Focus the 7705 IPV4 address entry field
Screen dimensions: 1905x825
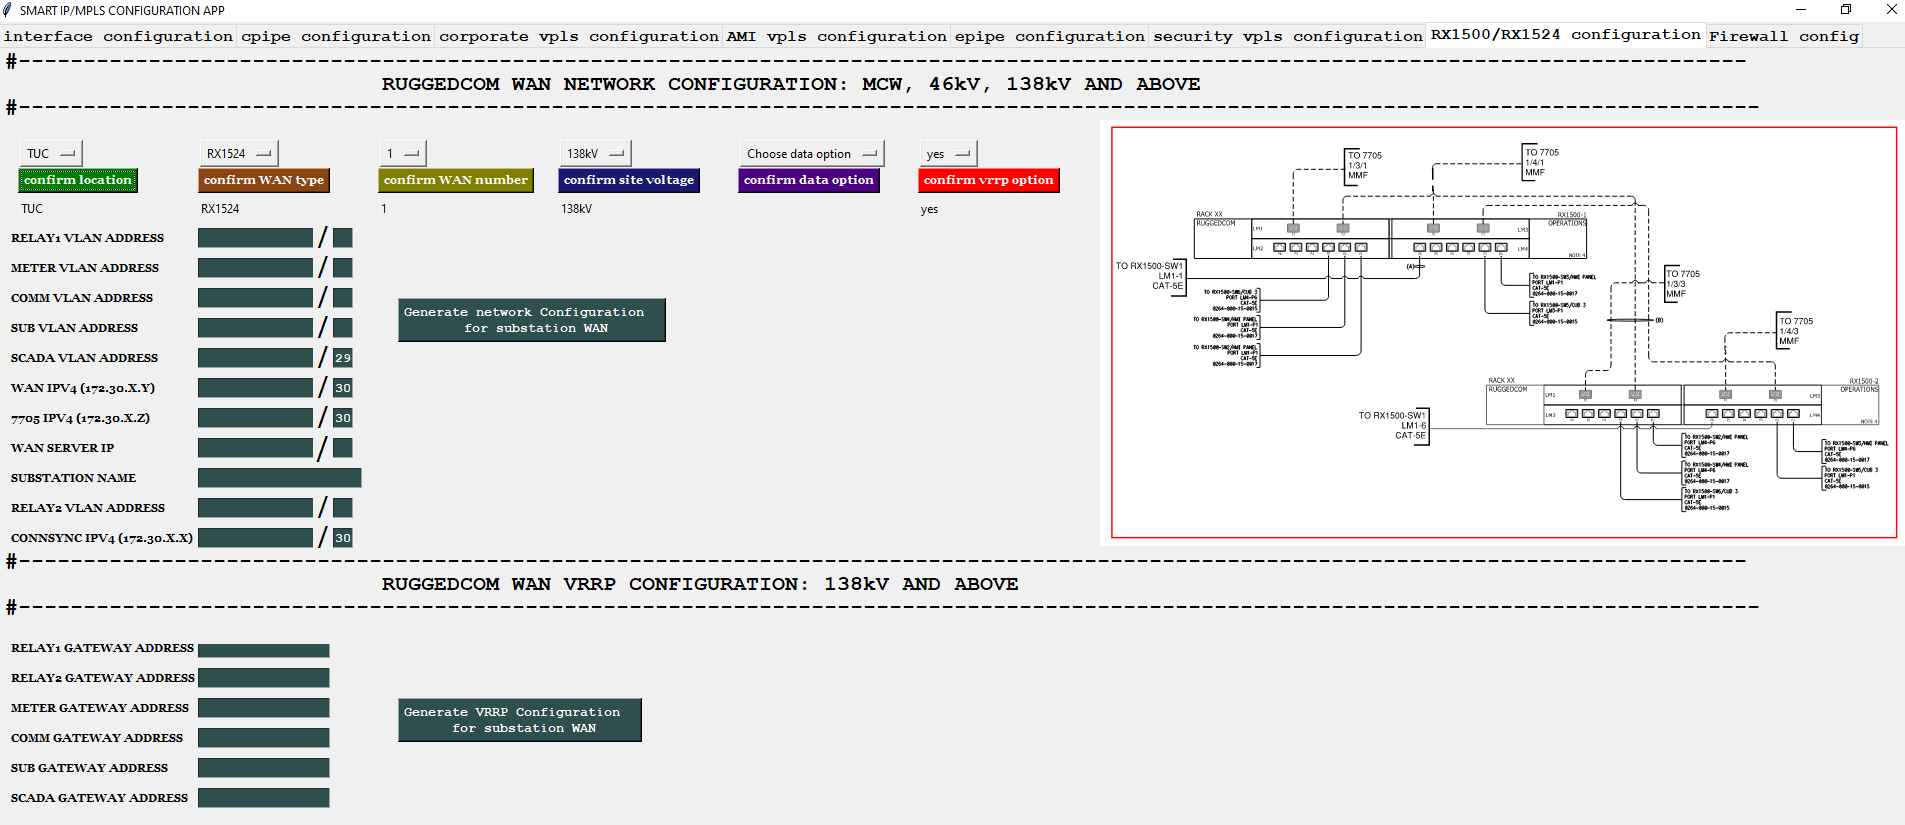coord(256,418)
